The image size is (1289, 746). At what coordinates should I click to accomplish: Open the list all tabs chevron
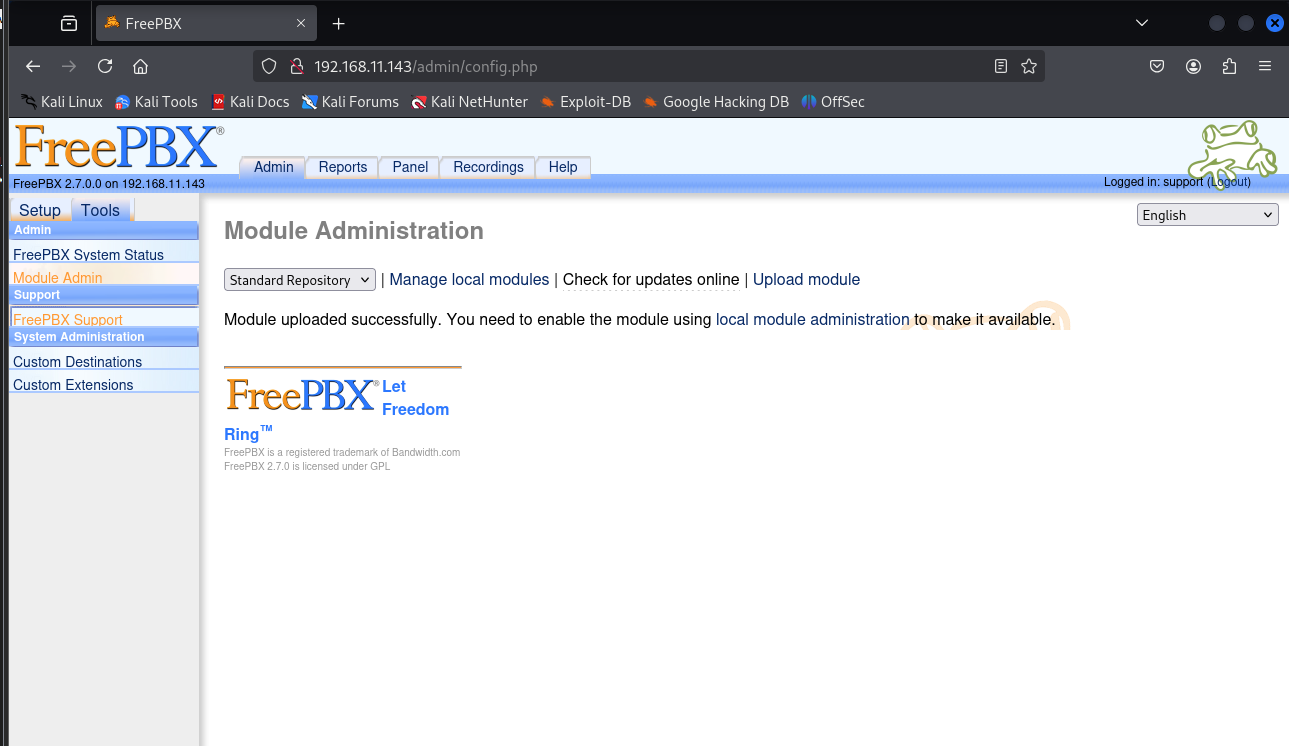point(1142,24)
